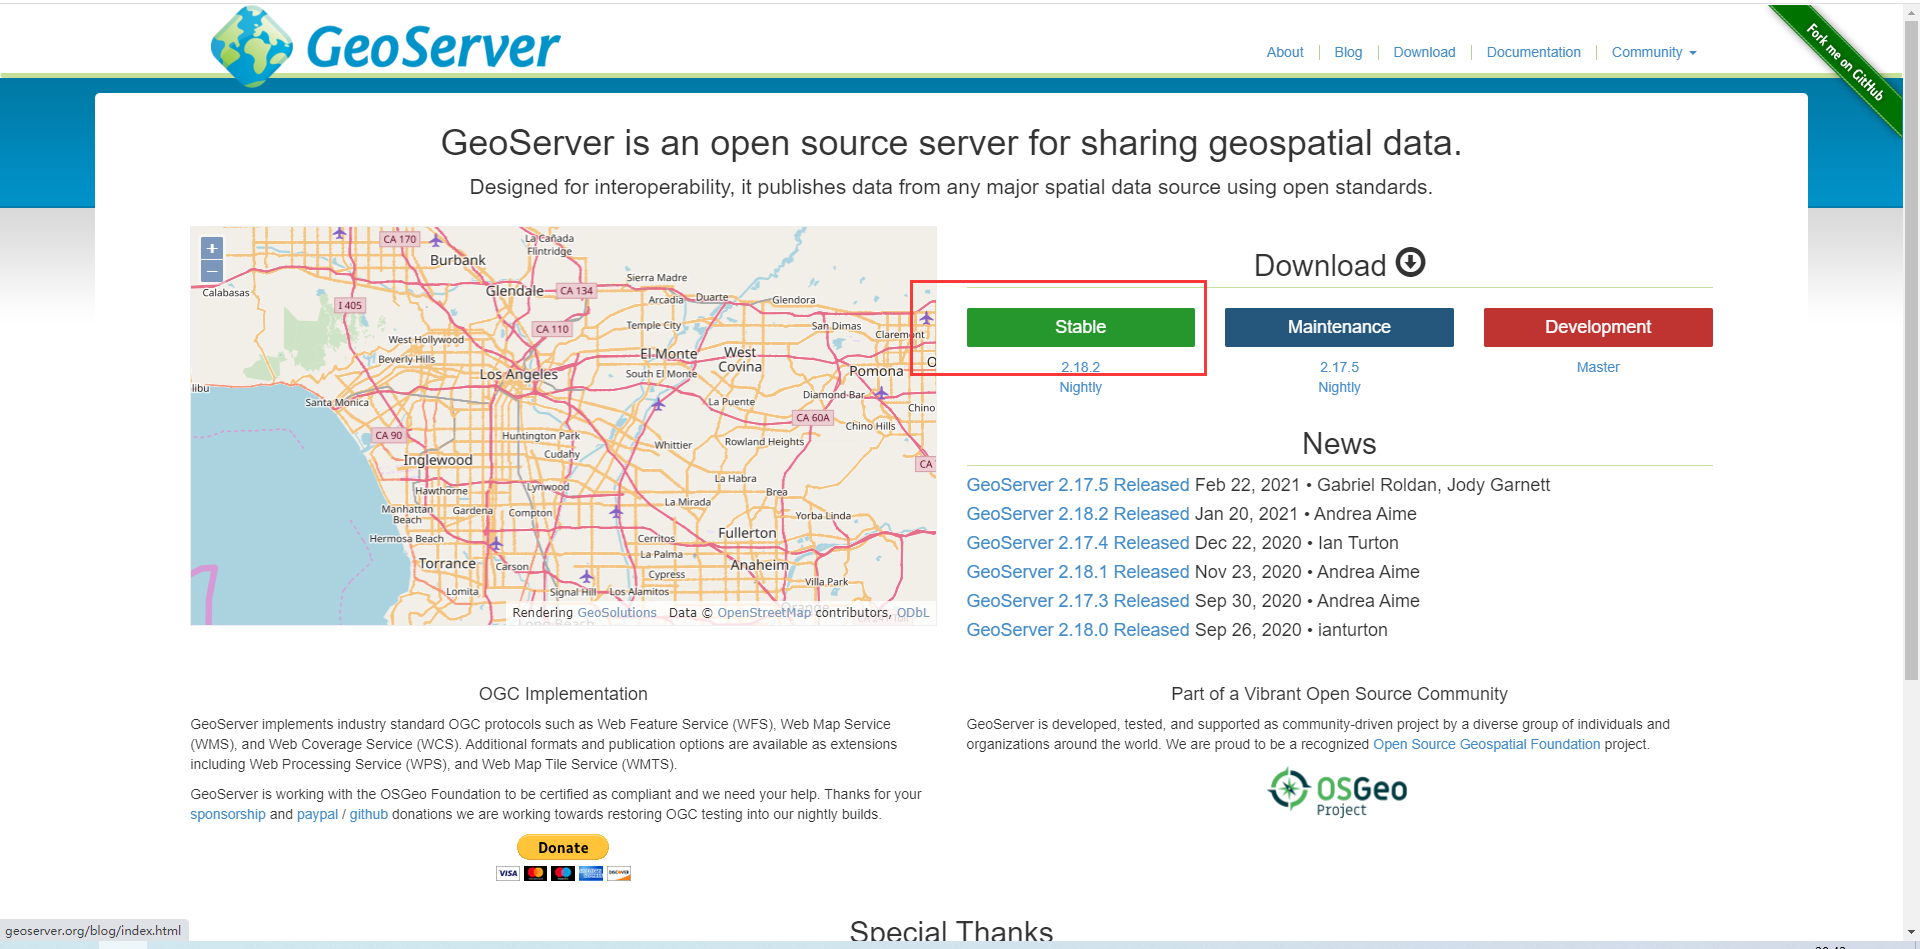1920x949 pixels.
Task: Click the download arrow icon beside Download heading
Action: click(1410, 262)
